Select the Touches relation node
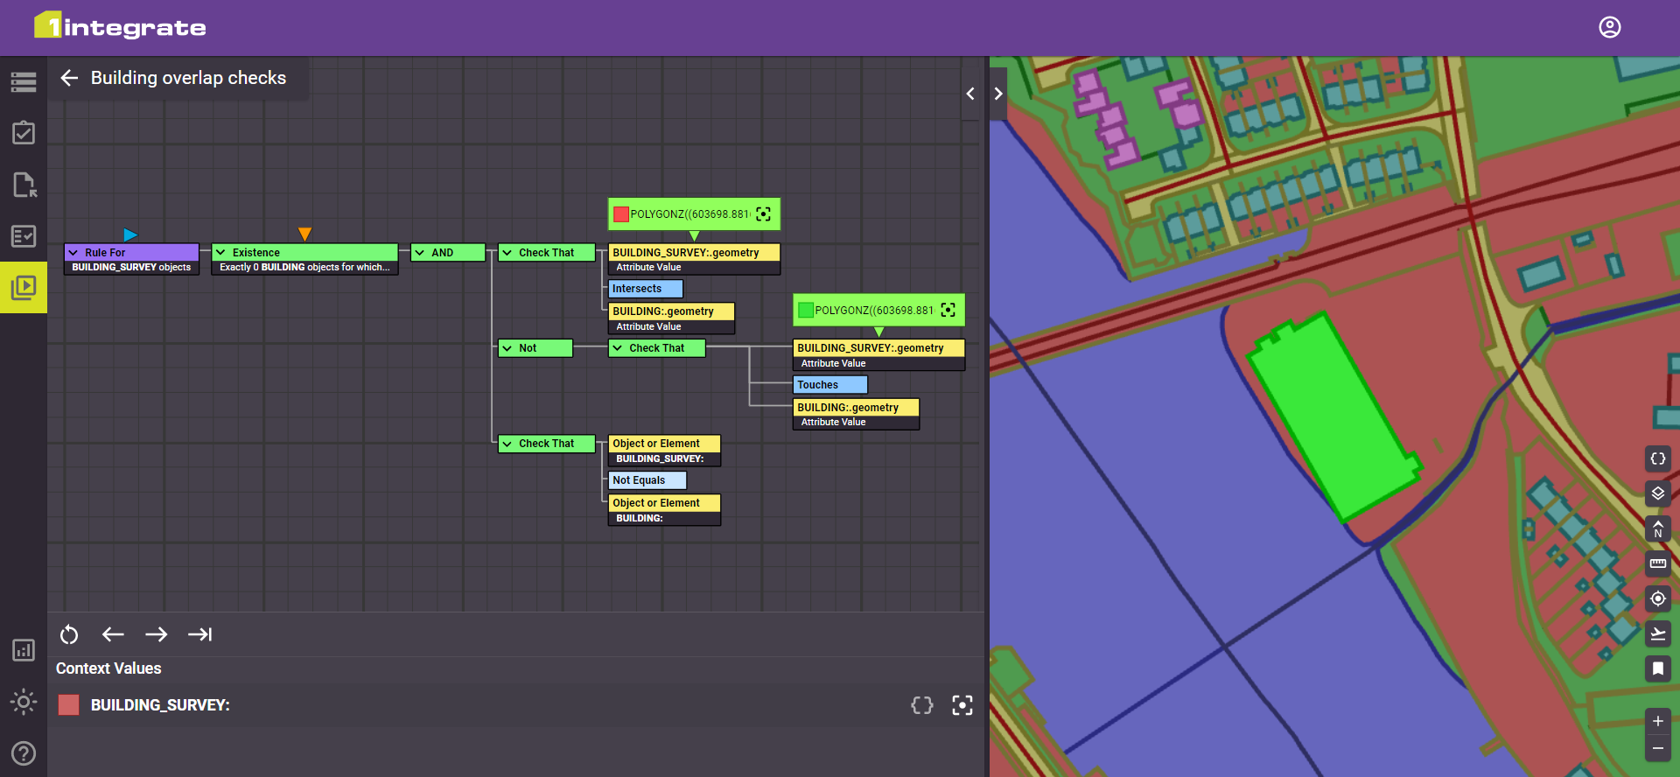This screenshot has height=777, width=1680. click(829, 385)
